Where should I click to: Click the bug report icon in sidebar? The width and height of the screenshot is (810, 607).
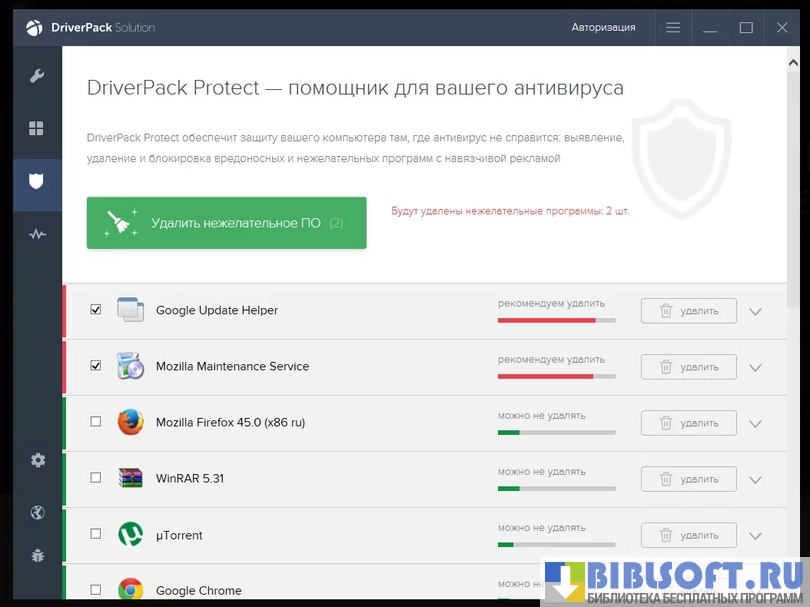tap(37, 554)
